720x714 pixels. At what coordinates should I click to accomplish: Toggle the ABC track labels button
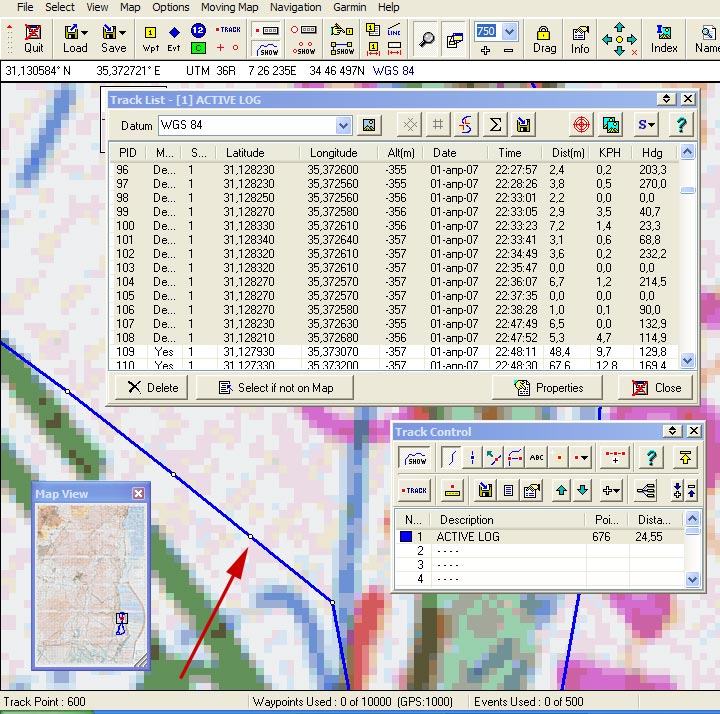click(536, 457)
